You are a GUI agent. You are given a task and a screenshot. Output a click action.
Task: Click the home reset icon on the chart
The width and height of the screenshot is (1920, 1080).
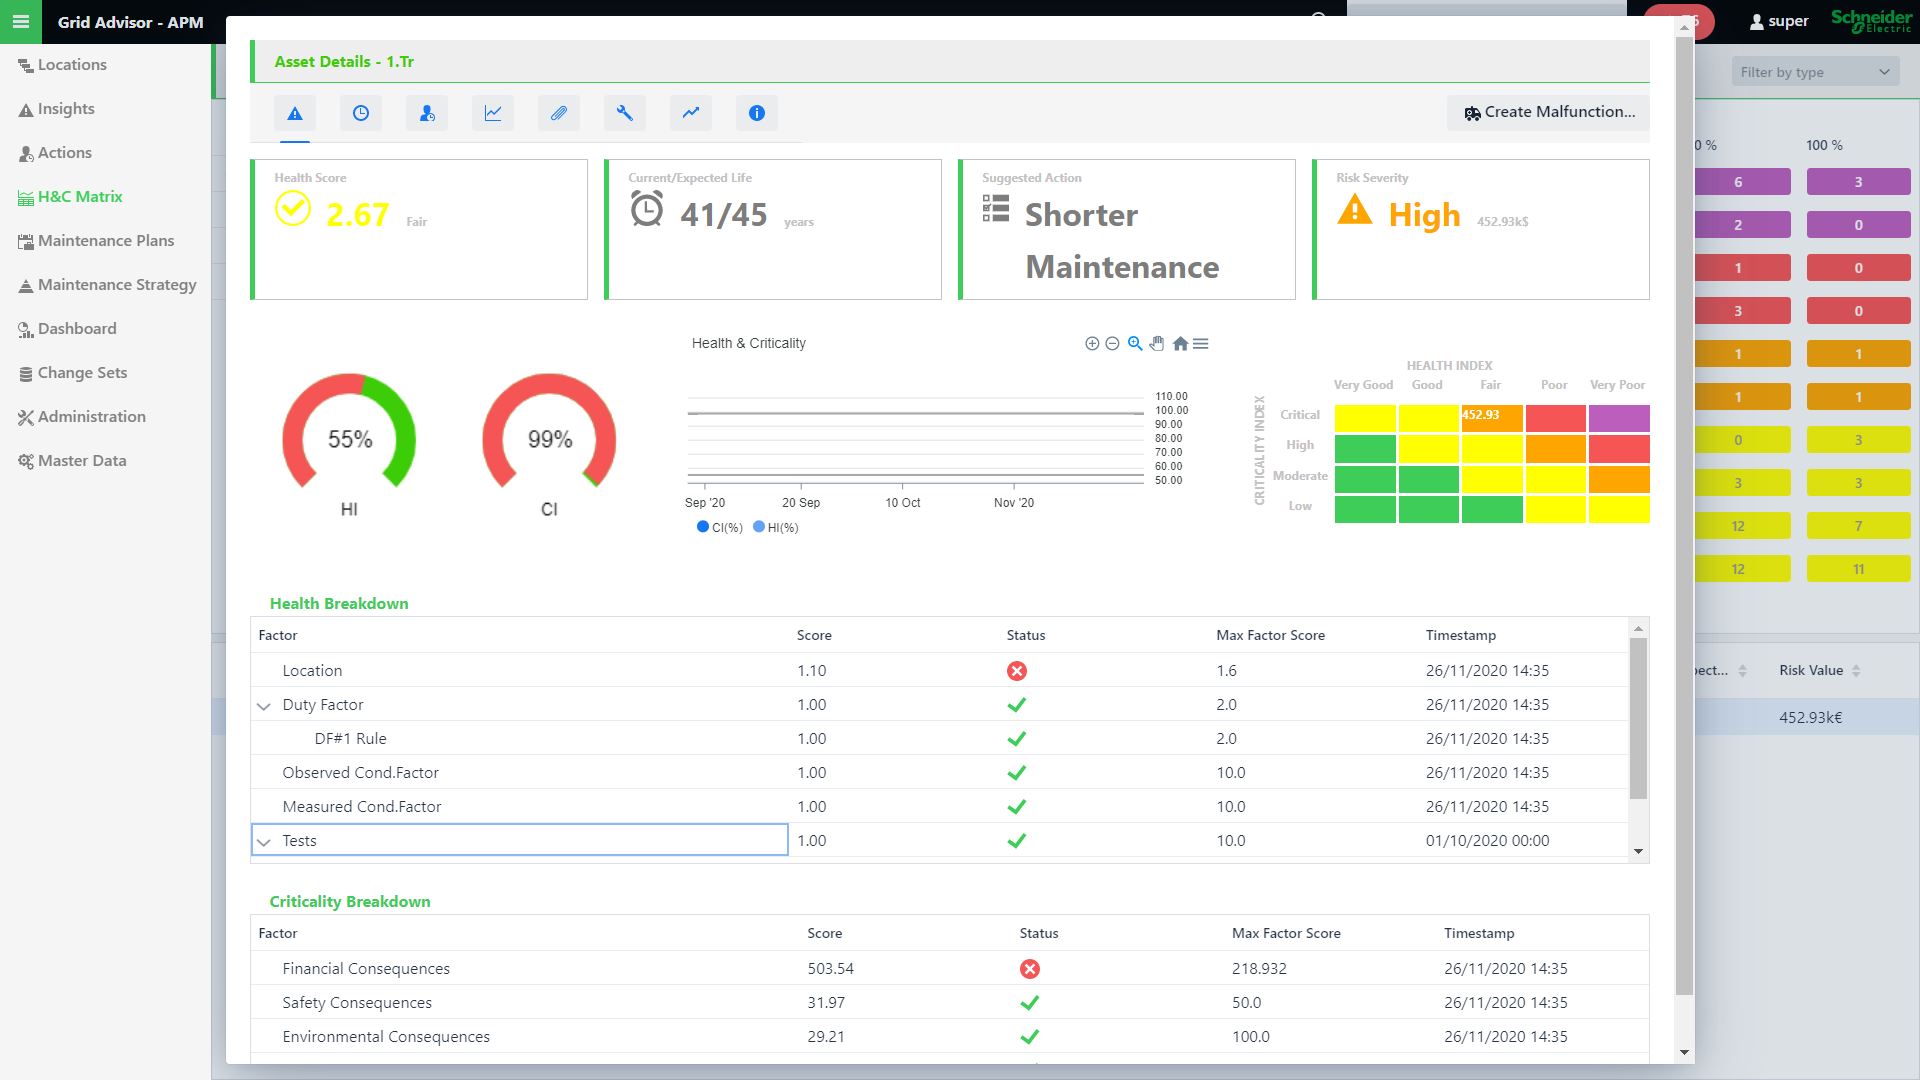pos(1180,343)
